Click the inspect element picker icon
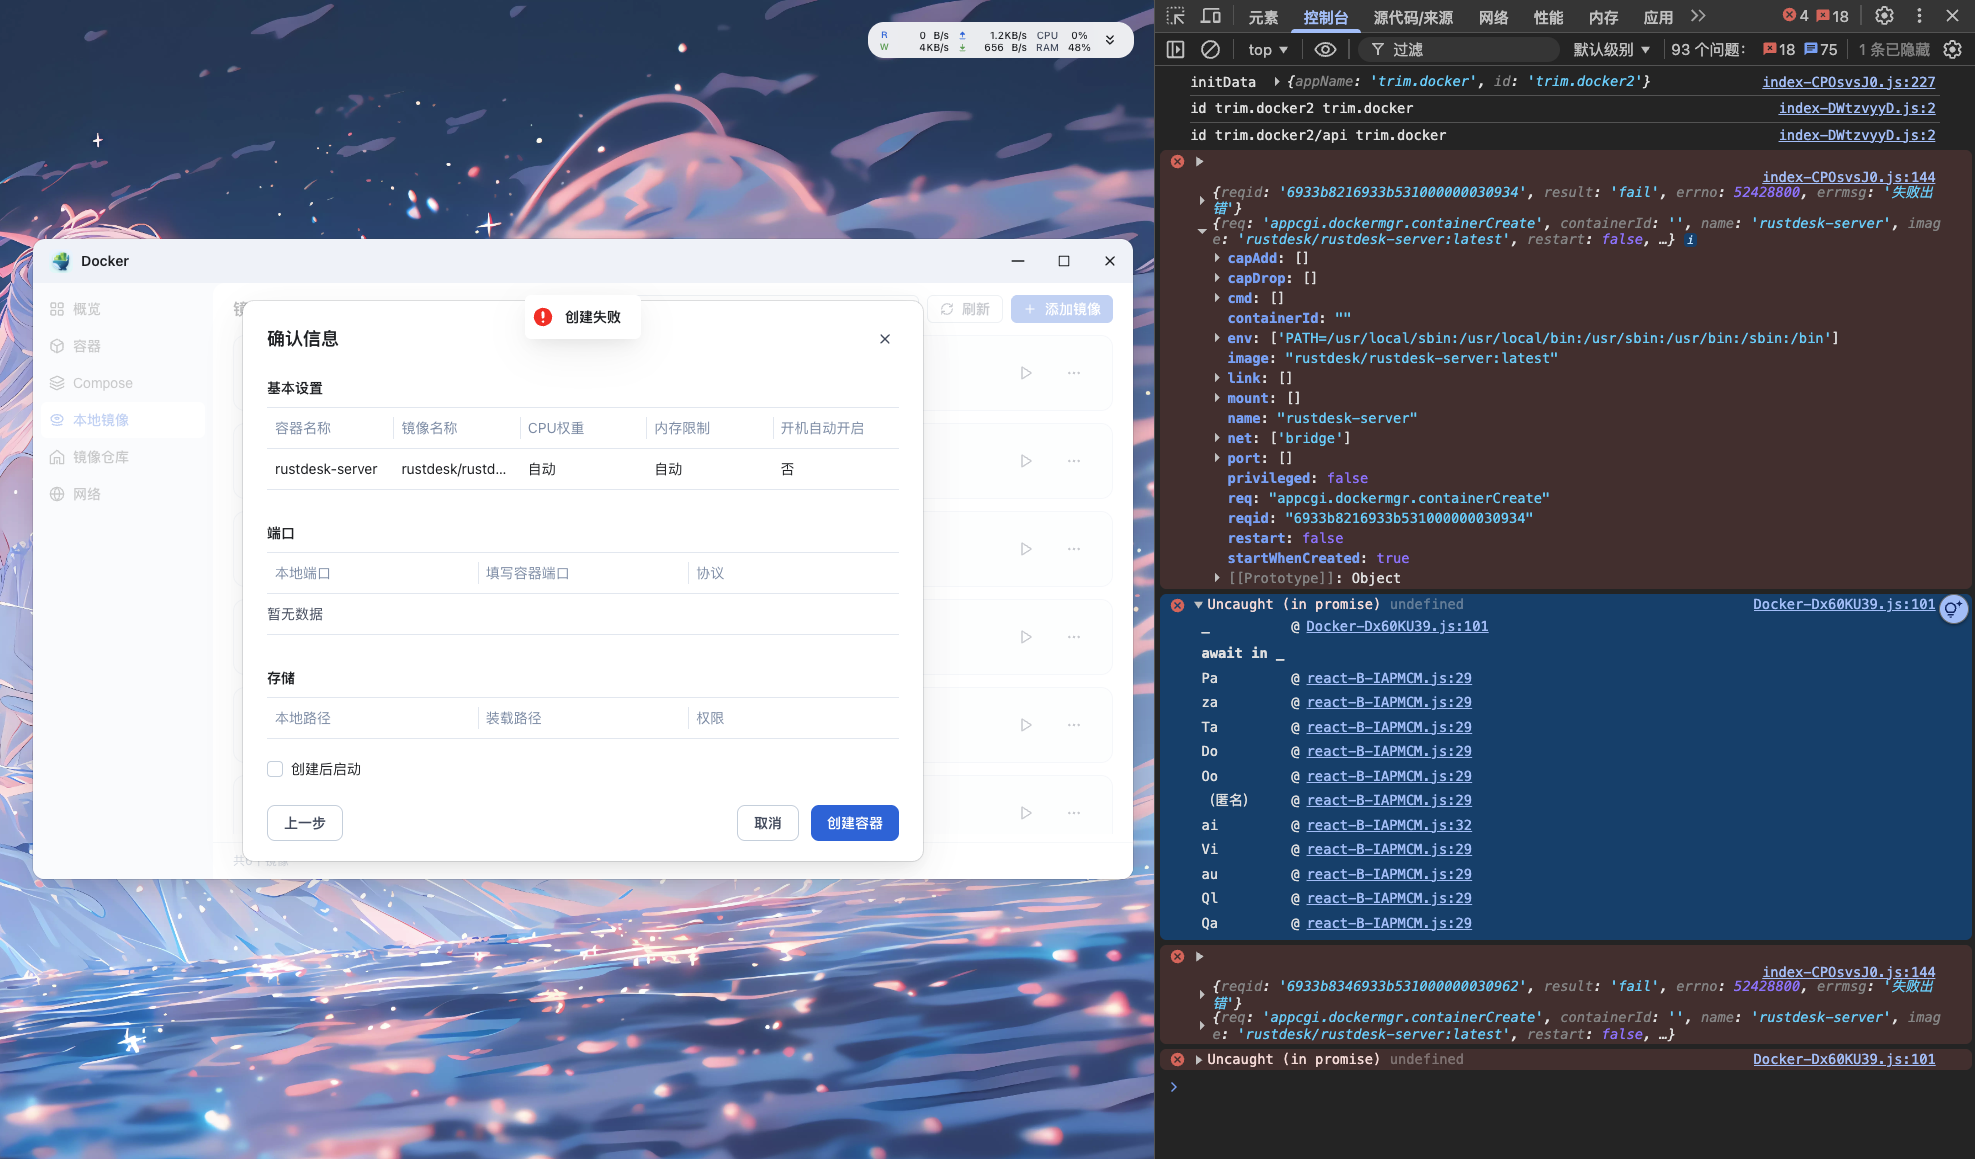The image size is (1975, 1159). pos(1176,16)
